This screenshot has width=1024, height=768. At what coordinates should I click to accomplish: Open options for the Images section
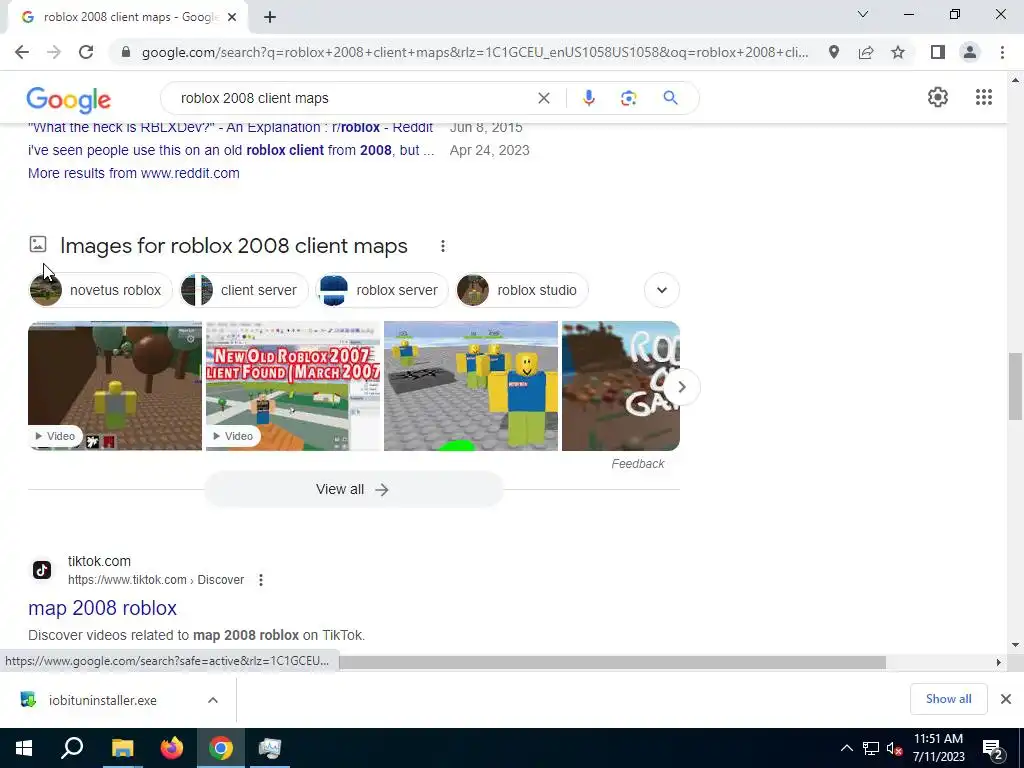coord(443,246)
